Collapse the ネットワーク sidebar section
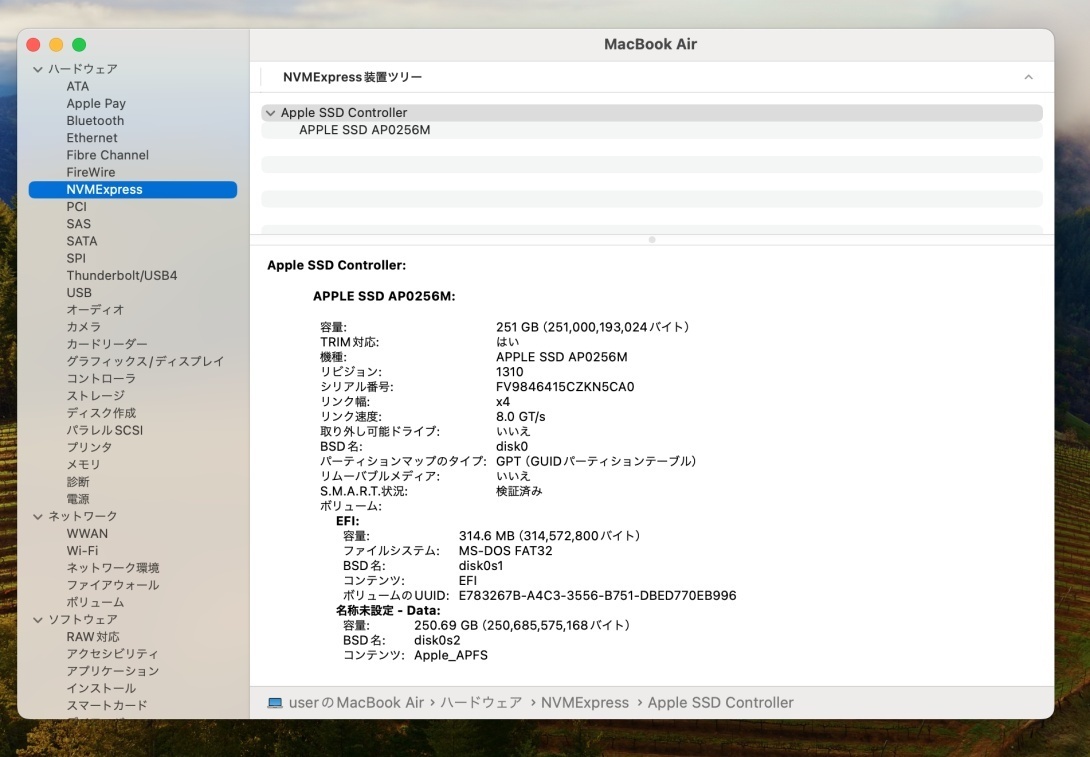1090x757 pixels. [38, 516]
